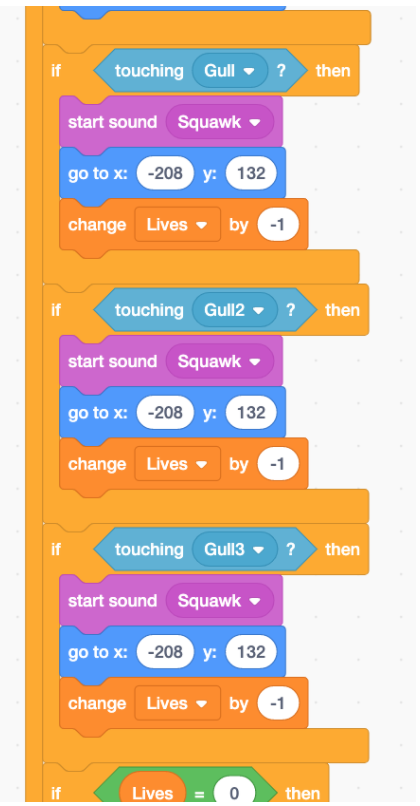Edit y value 132 in Gull block

point(251,173)
